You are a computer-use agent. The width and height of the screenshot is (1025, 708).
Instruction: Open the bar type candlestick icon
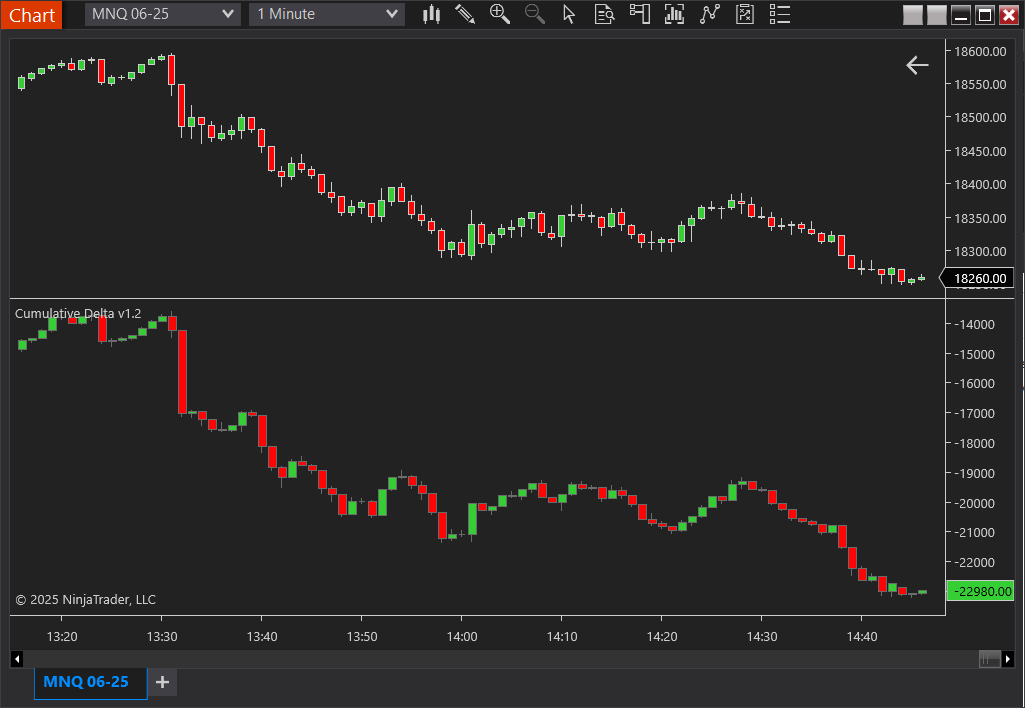432,14
